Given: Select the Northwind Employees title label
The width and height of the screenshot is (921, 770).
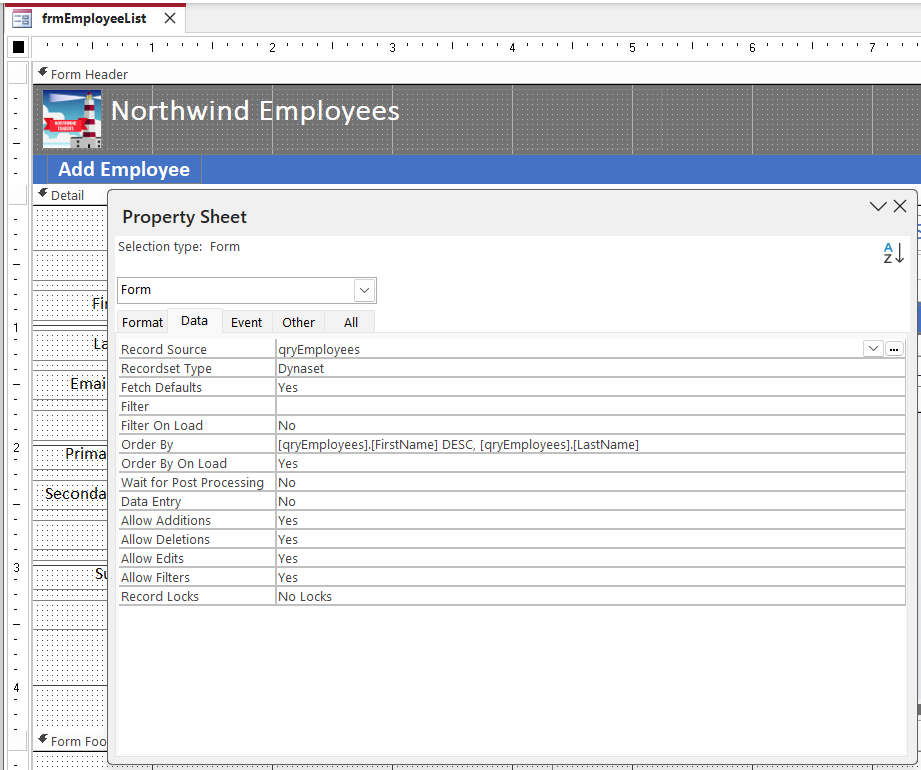Looking at the screenshot, I should coord(255,111).
